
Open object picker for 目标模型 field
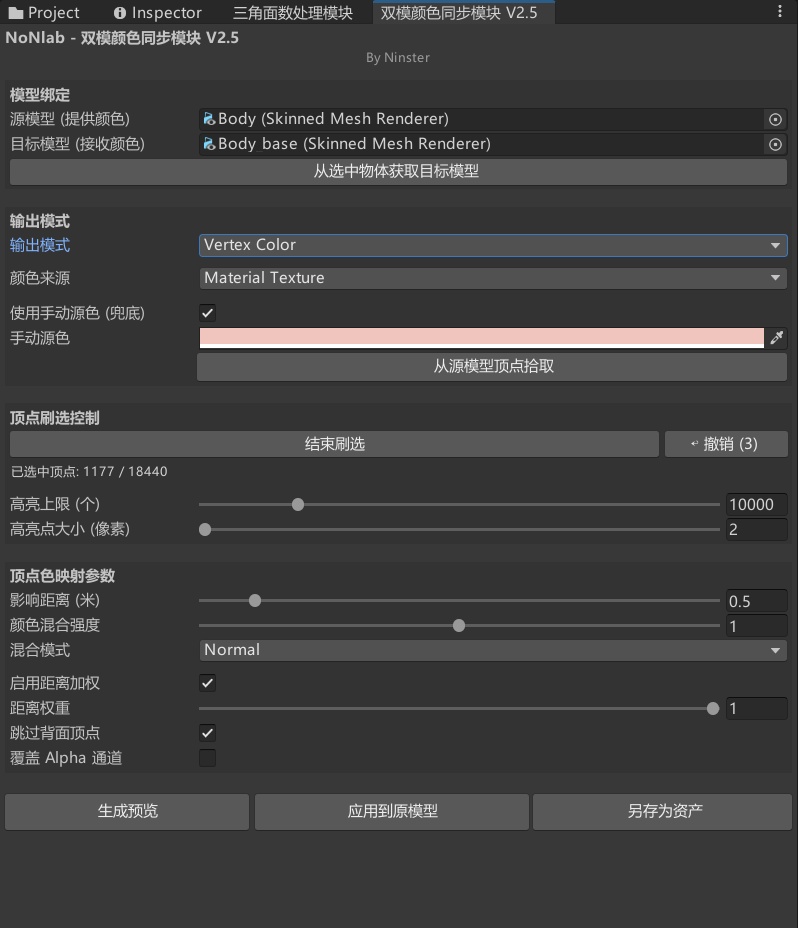tap(775, 144)
